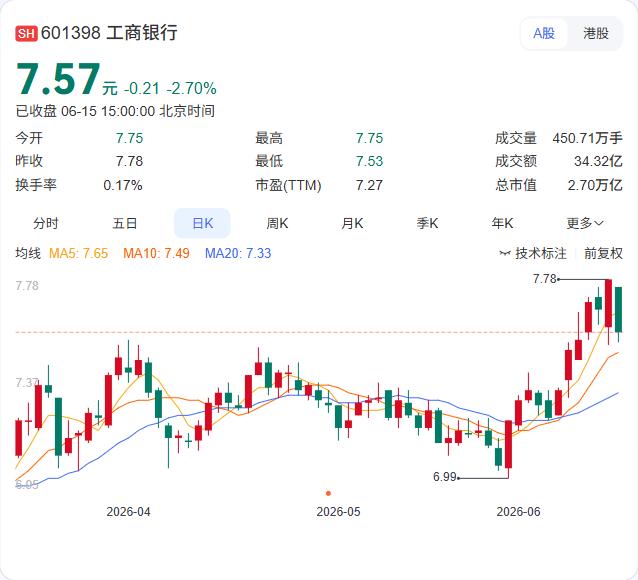The image size is (638, 580).
Task: Click the 今开 value 7.75
Action: [x=129, y=138]
